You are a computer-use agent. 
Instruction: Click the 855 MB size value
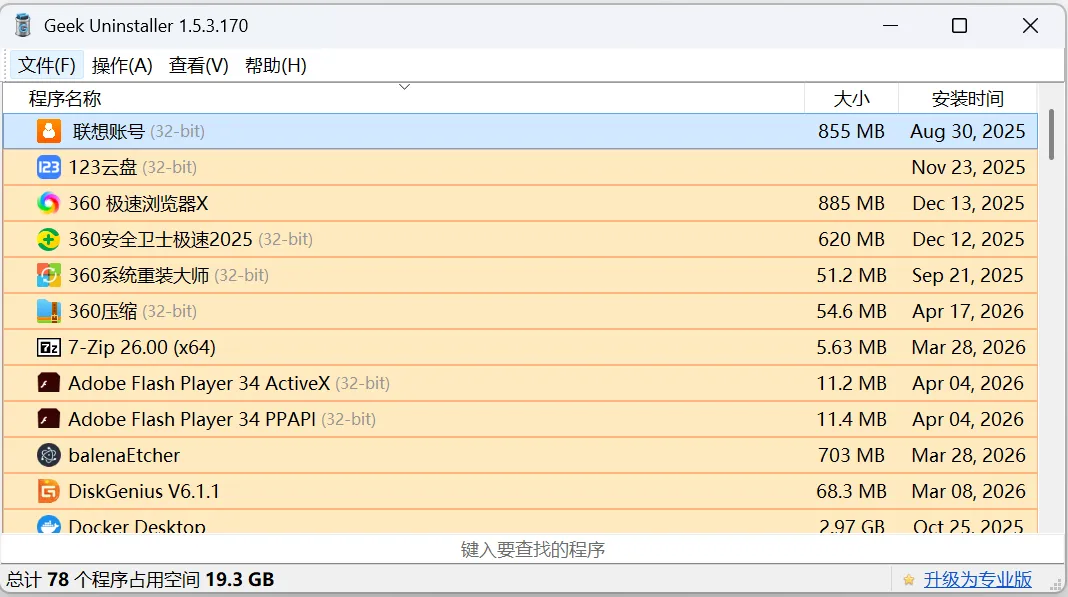pyautogui.click(x=851, y=131)
